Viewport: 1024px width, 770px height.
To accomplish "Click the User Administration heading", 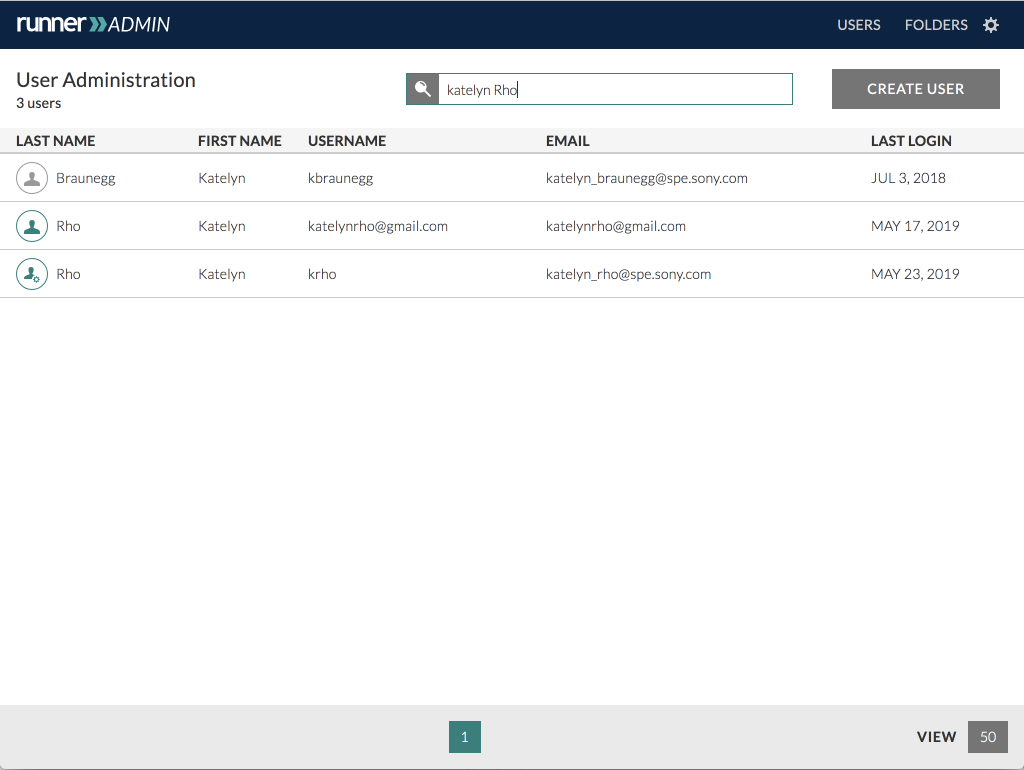I will pyautogui.click(x=106, y=80).
